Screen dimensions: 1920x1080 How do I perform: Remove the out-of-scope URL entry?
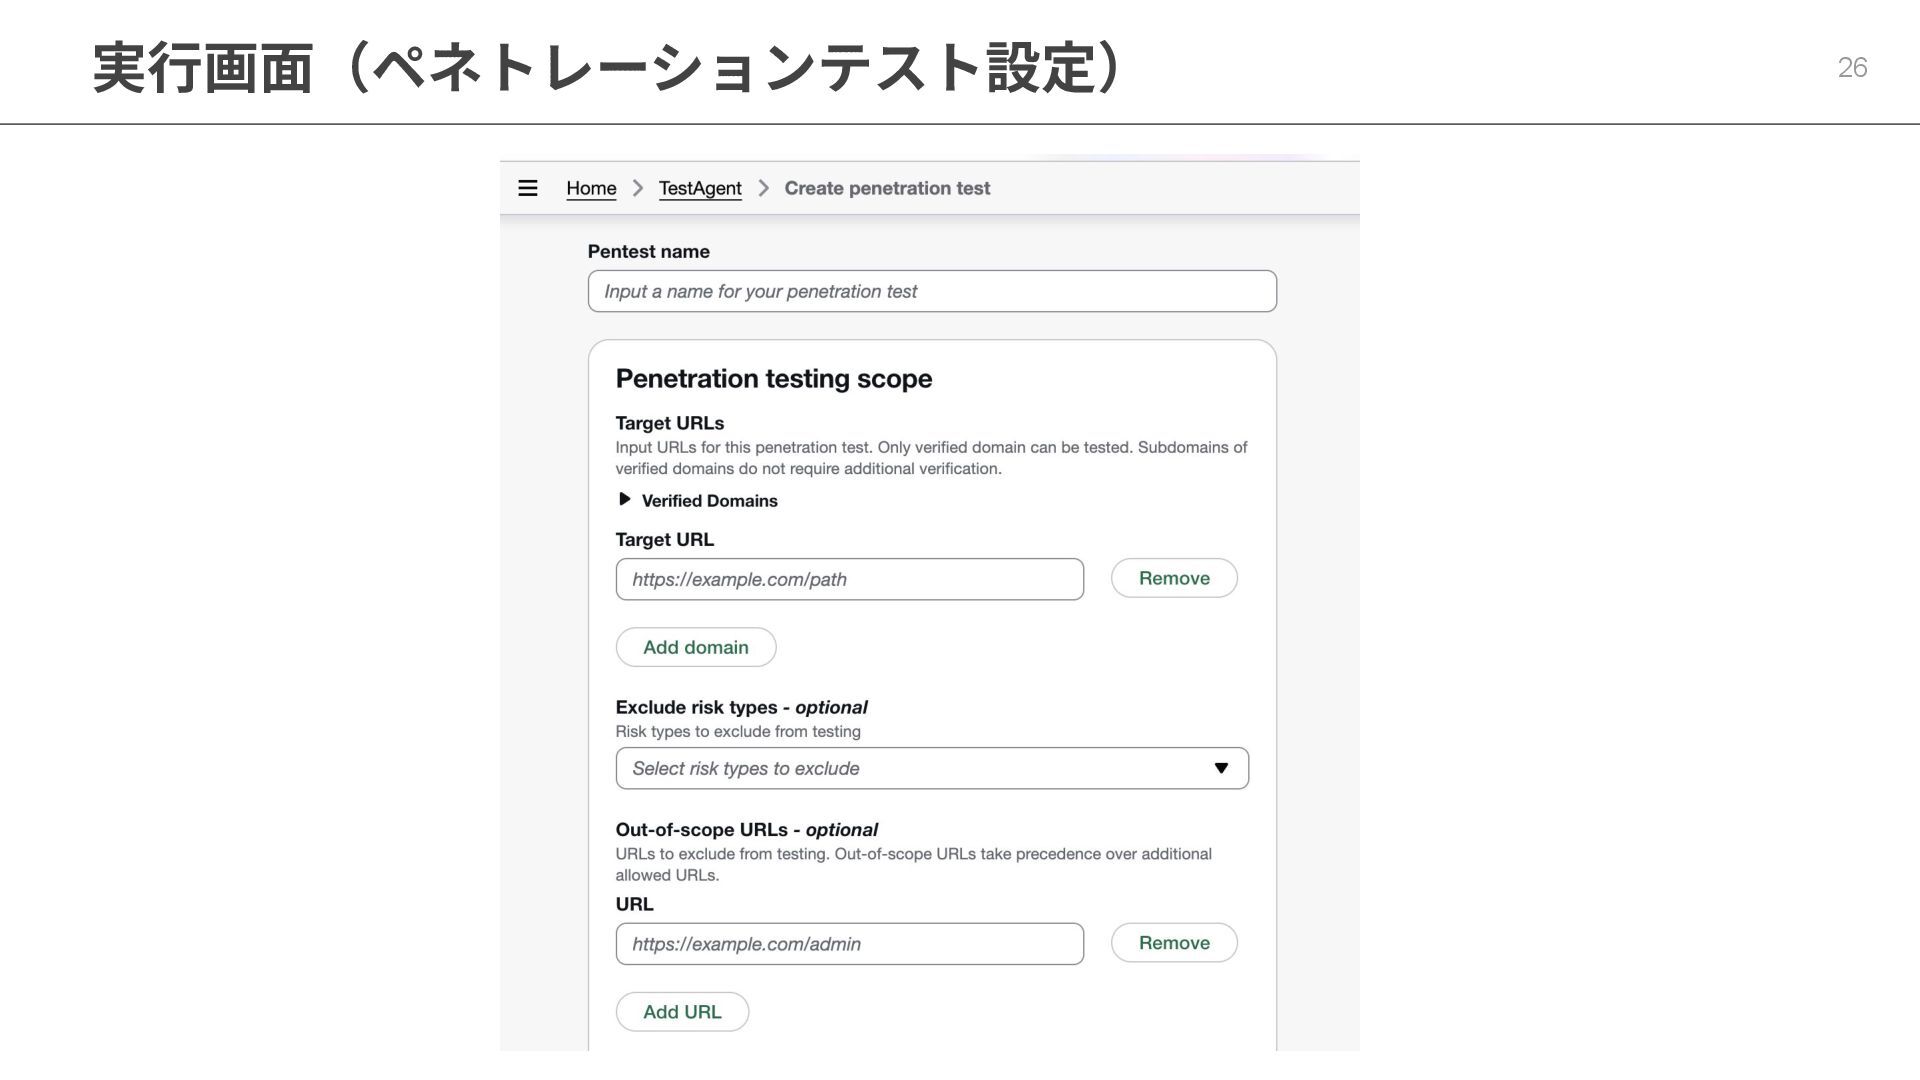tap(1174, 943)
